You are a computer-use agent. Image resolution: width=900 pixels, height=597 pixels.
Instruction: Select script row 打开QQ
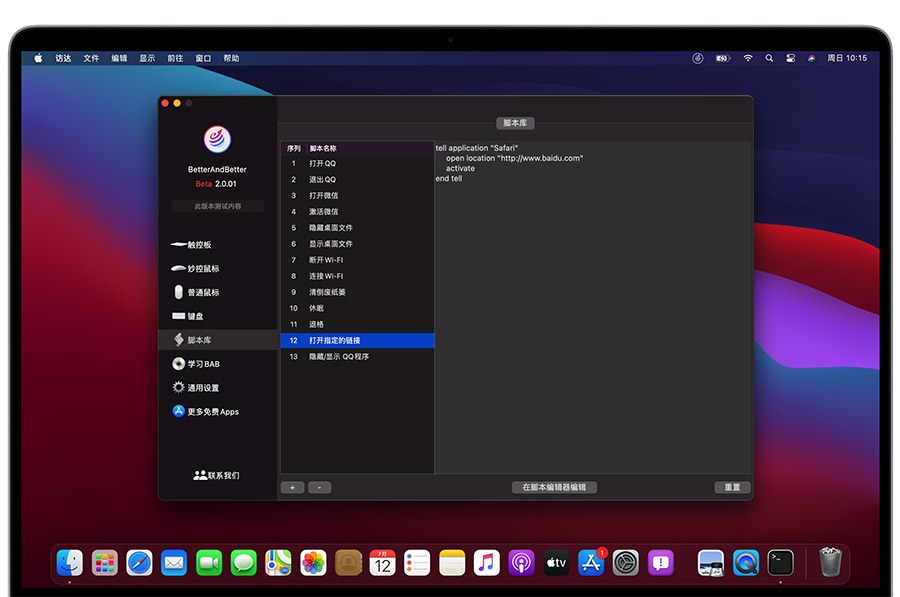357,164
